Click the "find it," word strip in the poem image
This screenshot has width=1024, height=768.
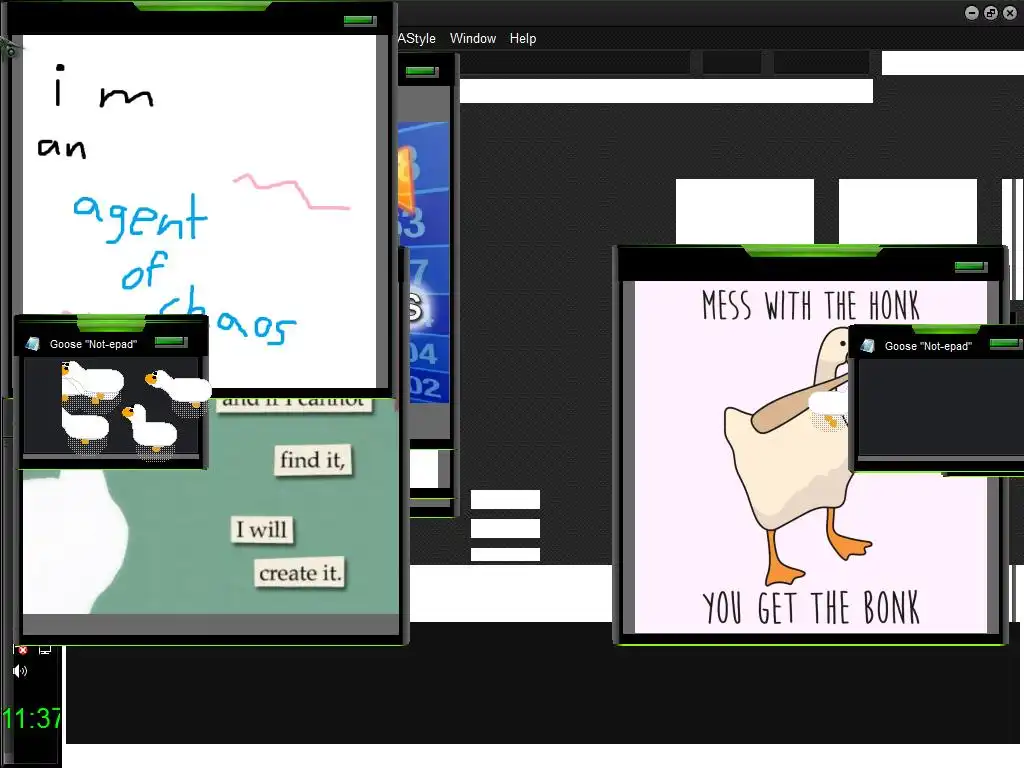coord(313,460)
